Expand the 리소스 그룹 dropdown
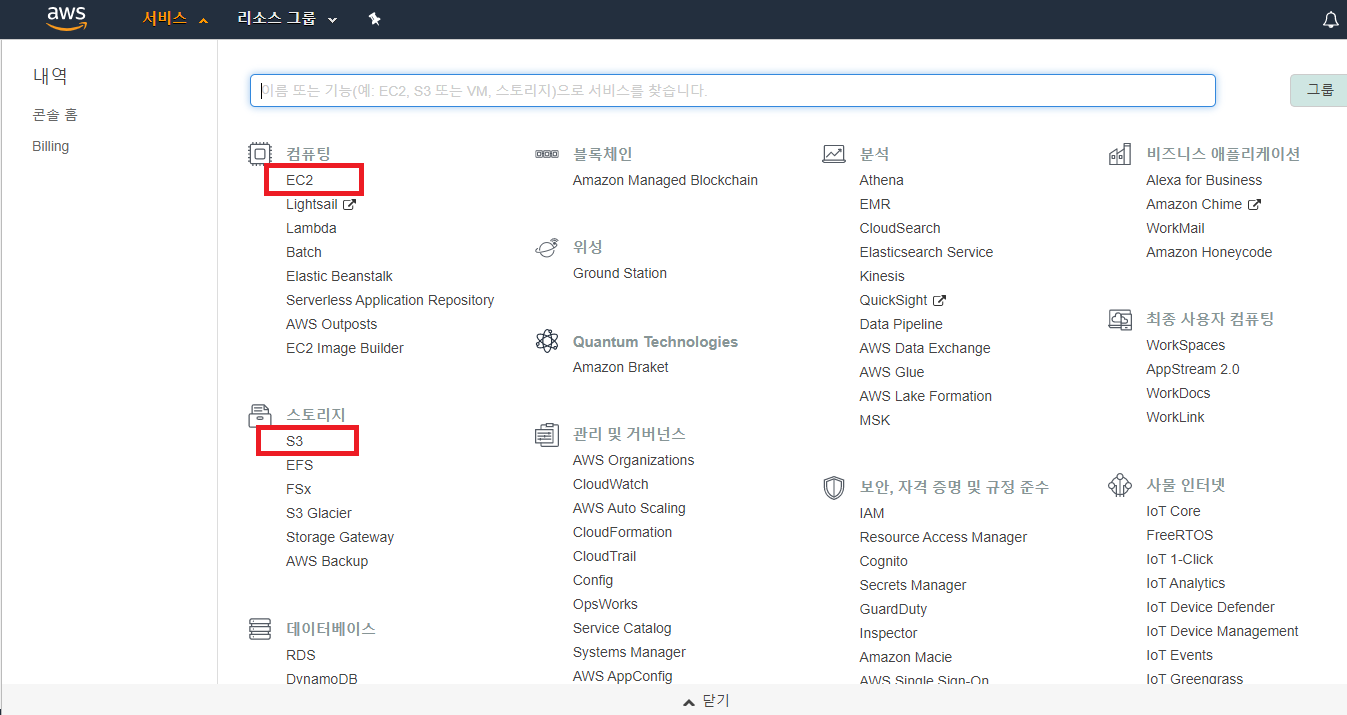Screen dimensions: 1347x715 coord(287,19)
